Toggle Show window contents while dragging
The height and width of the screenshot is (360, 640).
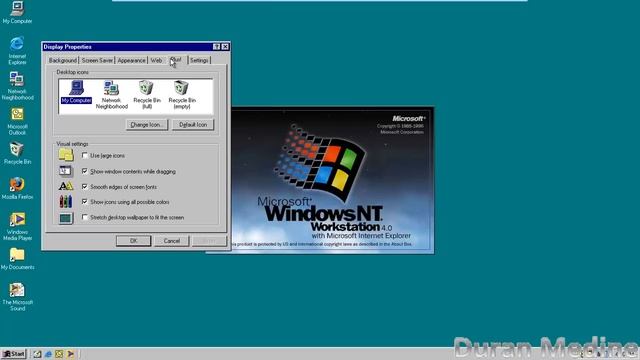point(84,171)
